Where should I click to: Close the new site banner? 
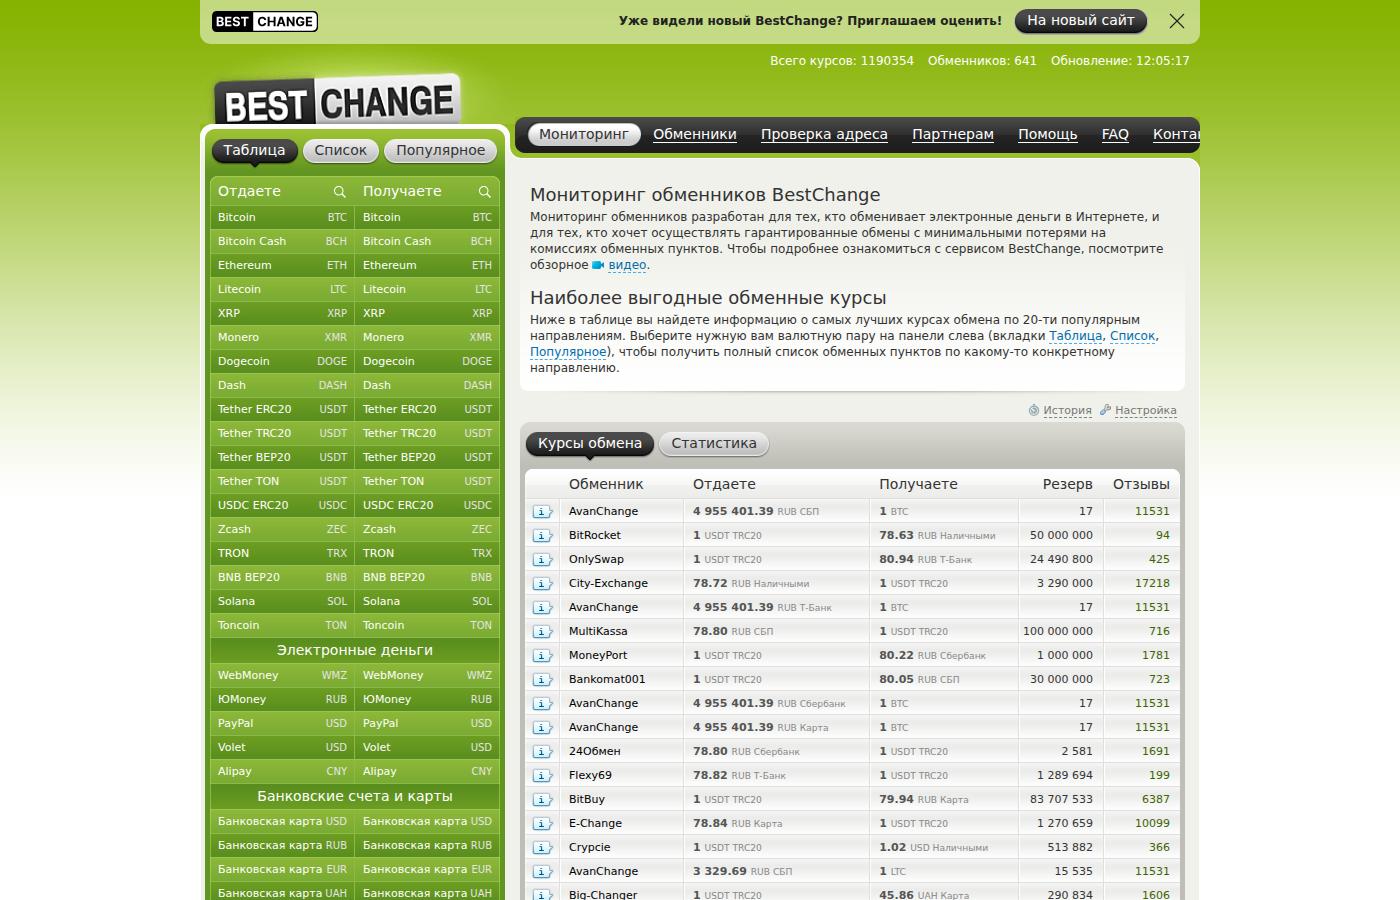(x=1177, y=21)
